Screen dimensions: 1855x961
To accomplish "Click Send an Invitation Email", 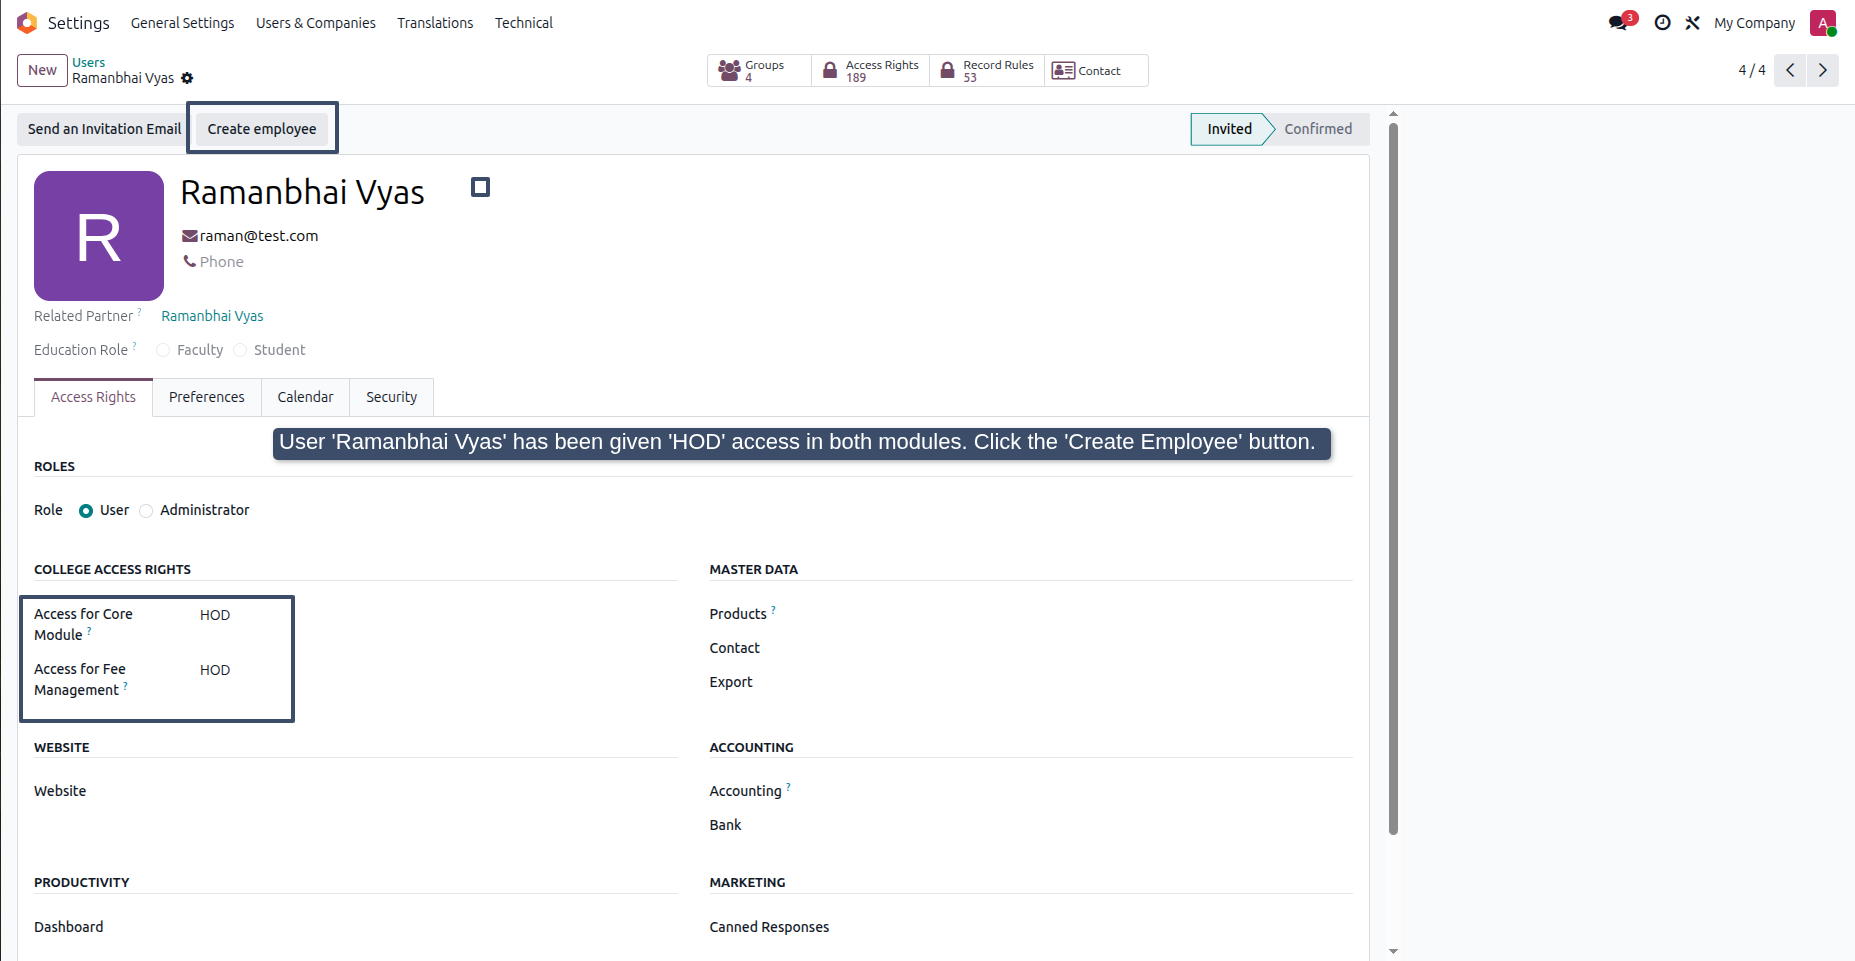I will click(x=104, y=129).
